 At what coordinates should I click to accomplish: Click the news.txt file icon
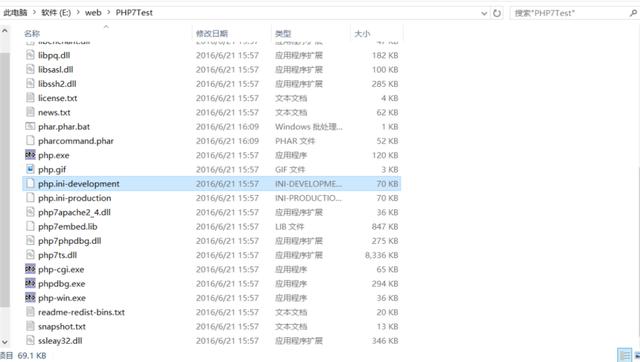pyautogui.click(x=30, y=112)
